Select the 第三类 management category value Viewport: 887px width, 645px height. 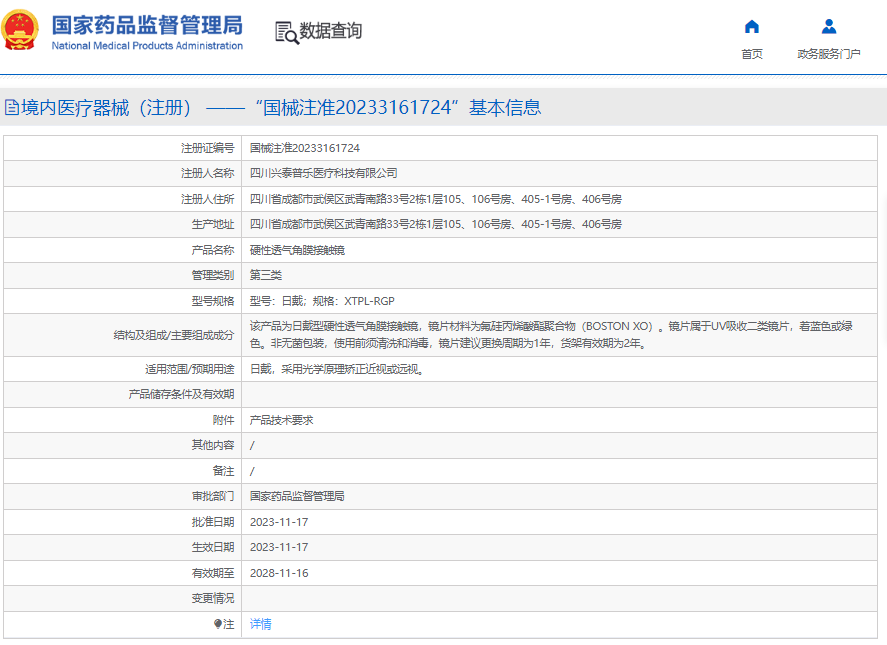click(266, 275)
